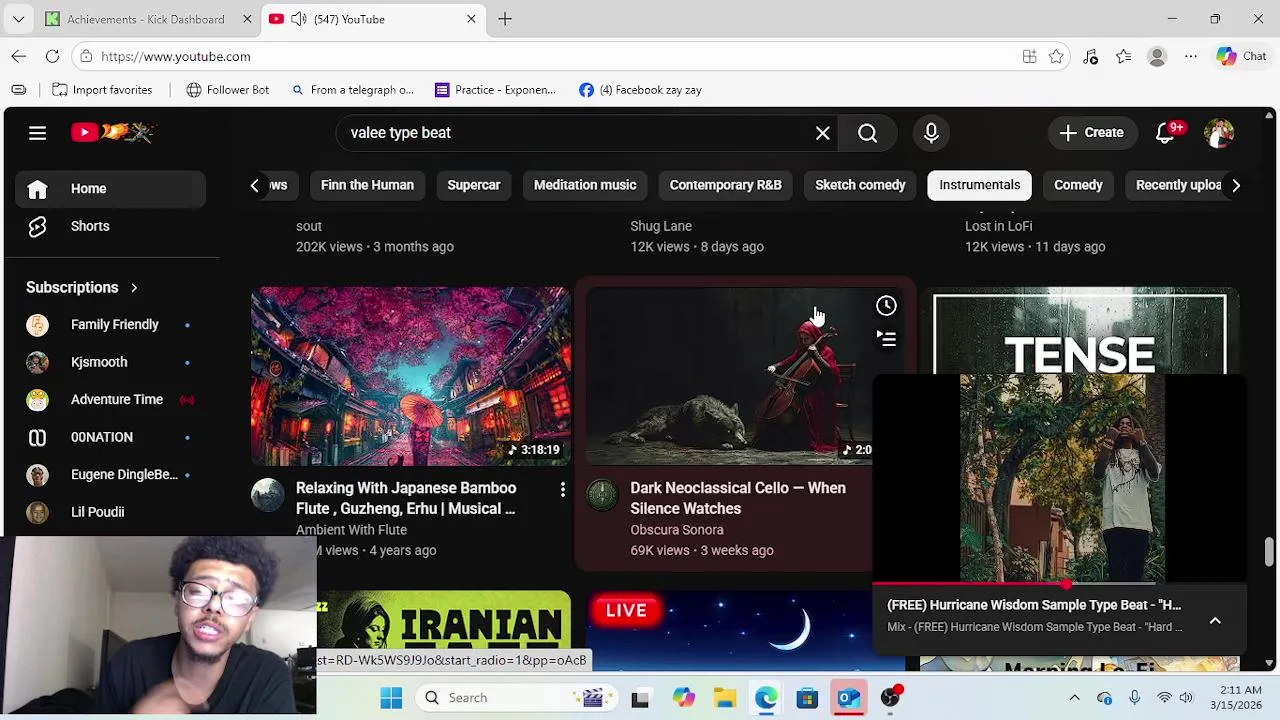The height and width of the screenshot is (720, 1280).
Task: Select the Contemporary R&B chip
Action: tap(725, 185)
